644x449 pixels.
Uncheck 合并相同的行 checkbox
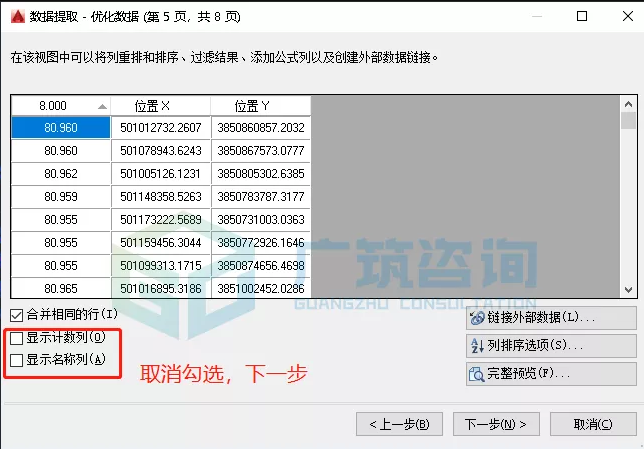(16, 315)
